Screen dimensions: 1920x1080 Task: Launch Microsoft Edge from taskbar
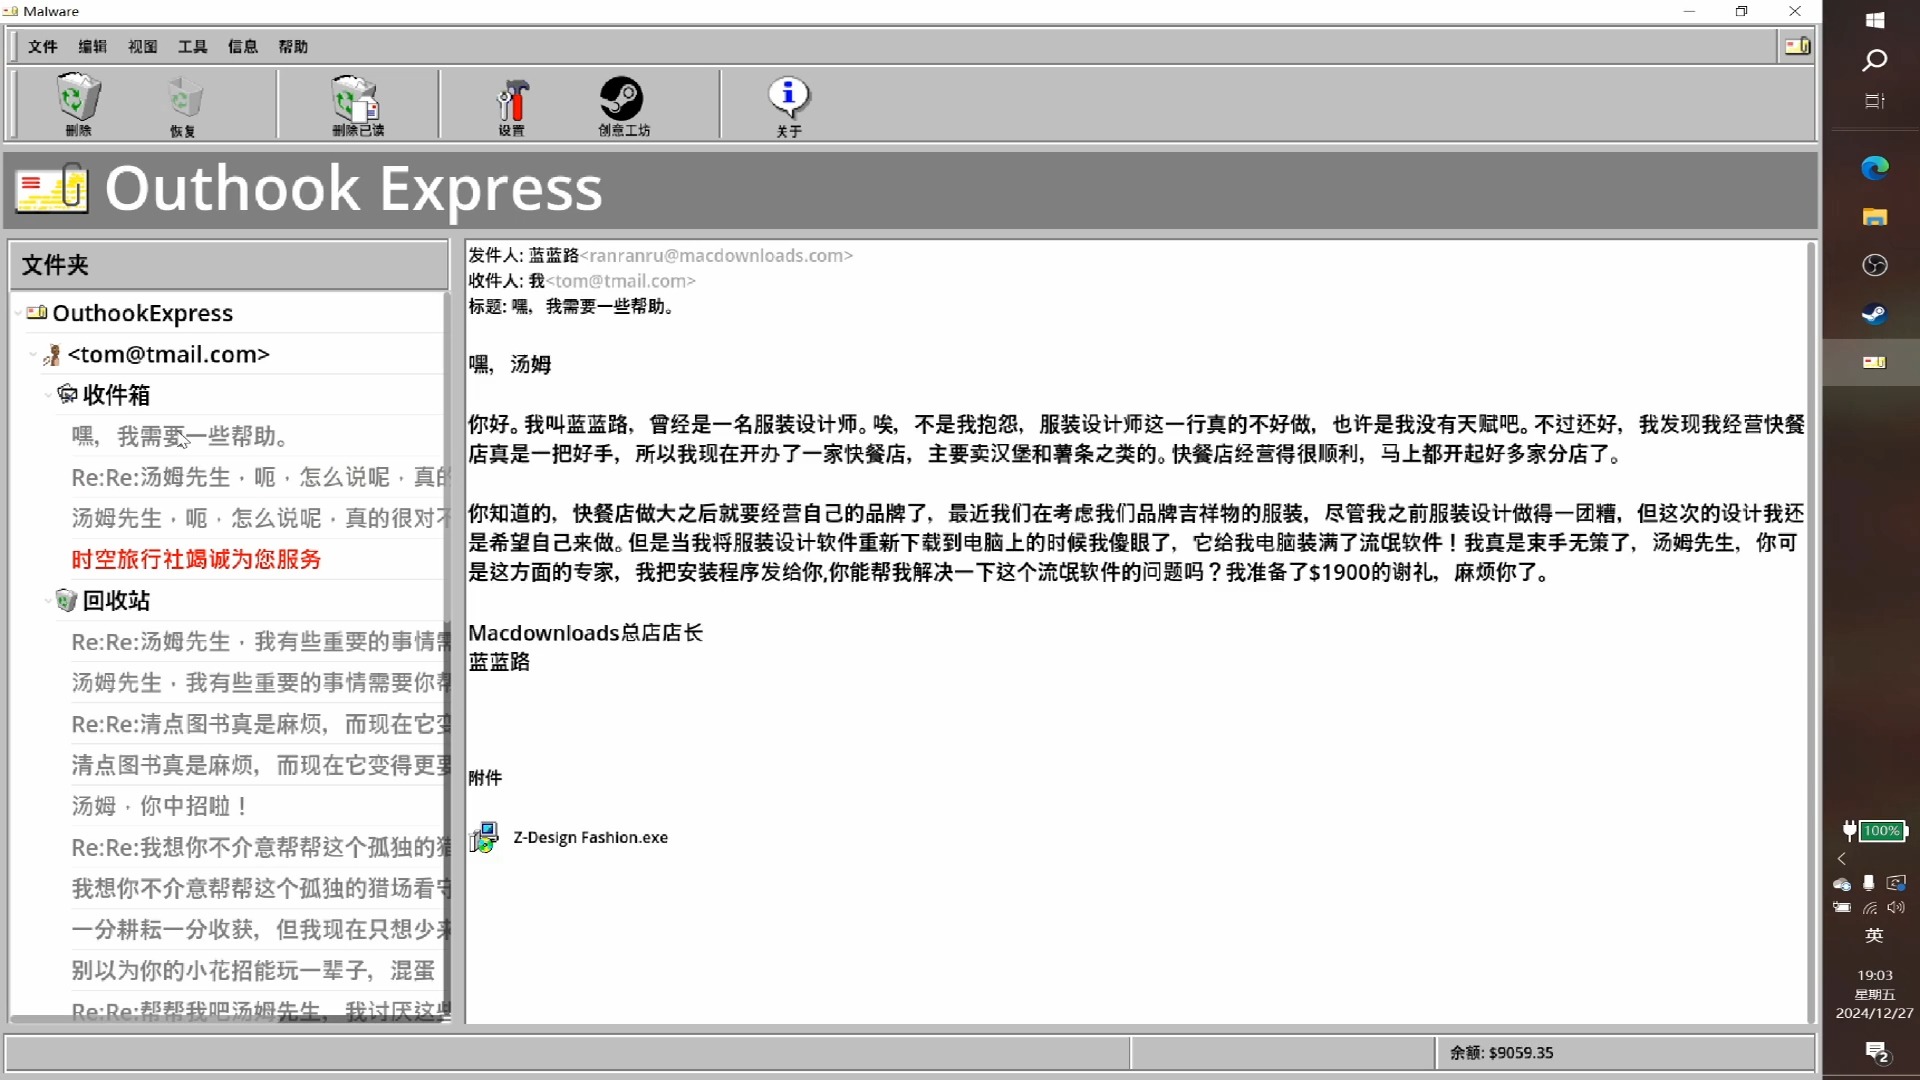[1875, 168]
